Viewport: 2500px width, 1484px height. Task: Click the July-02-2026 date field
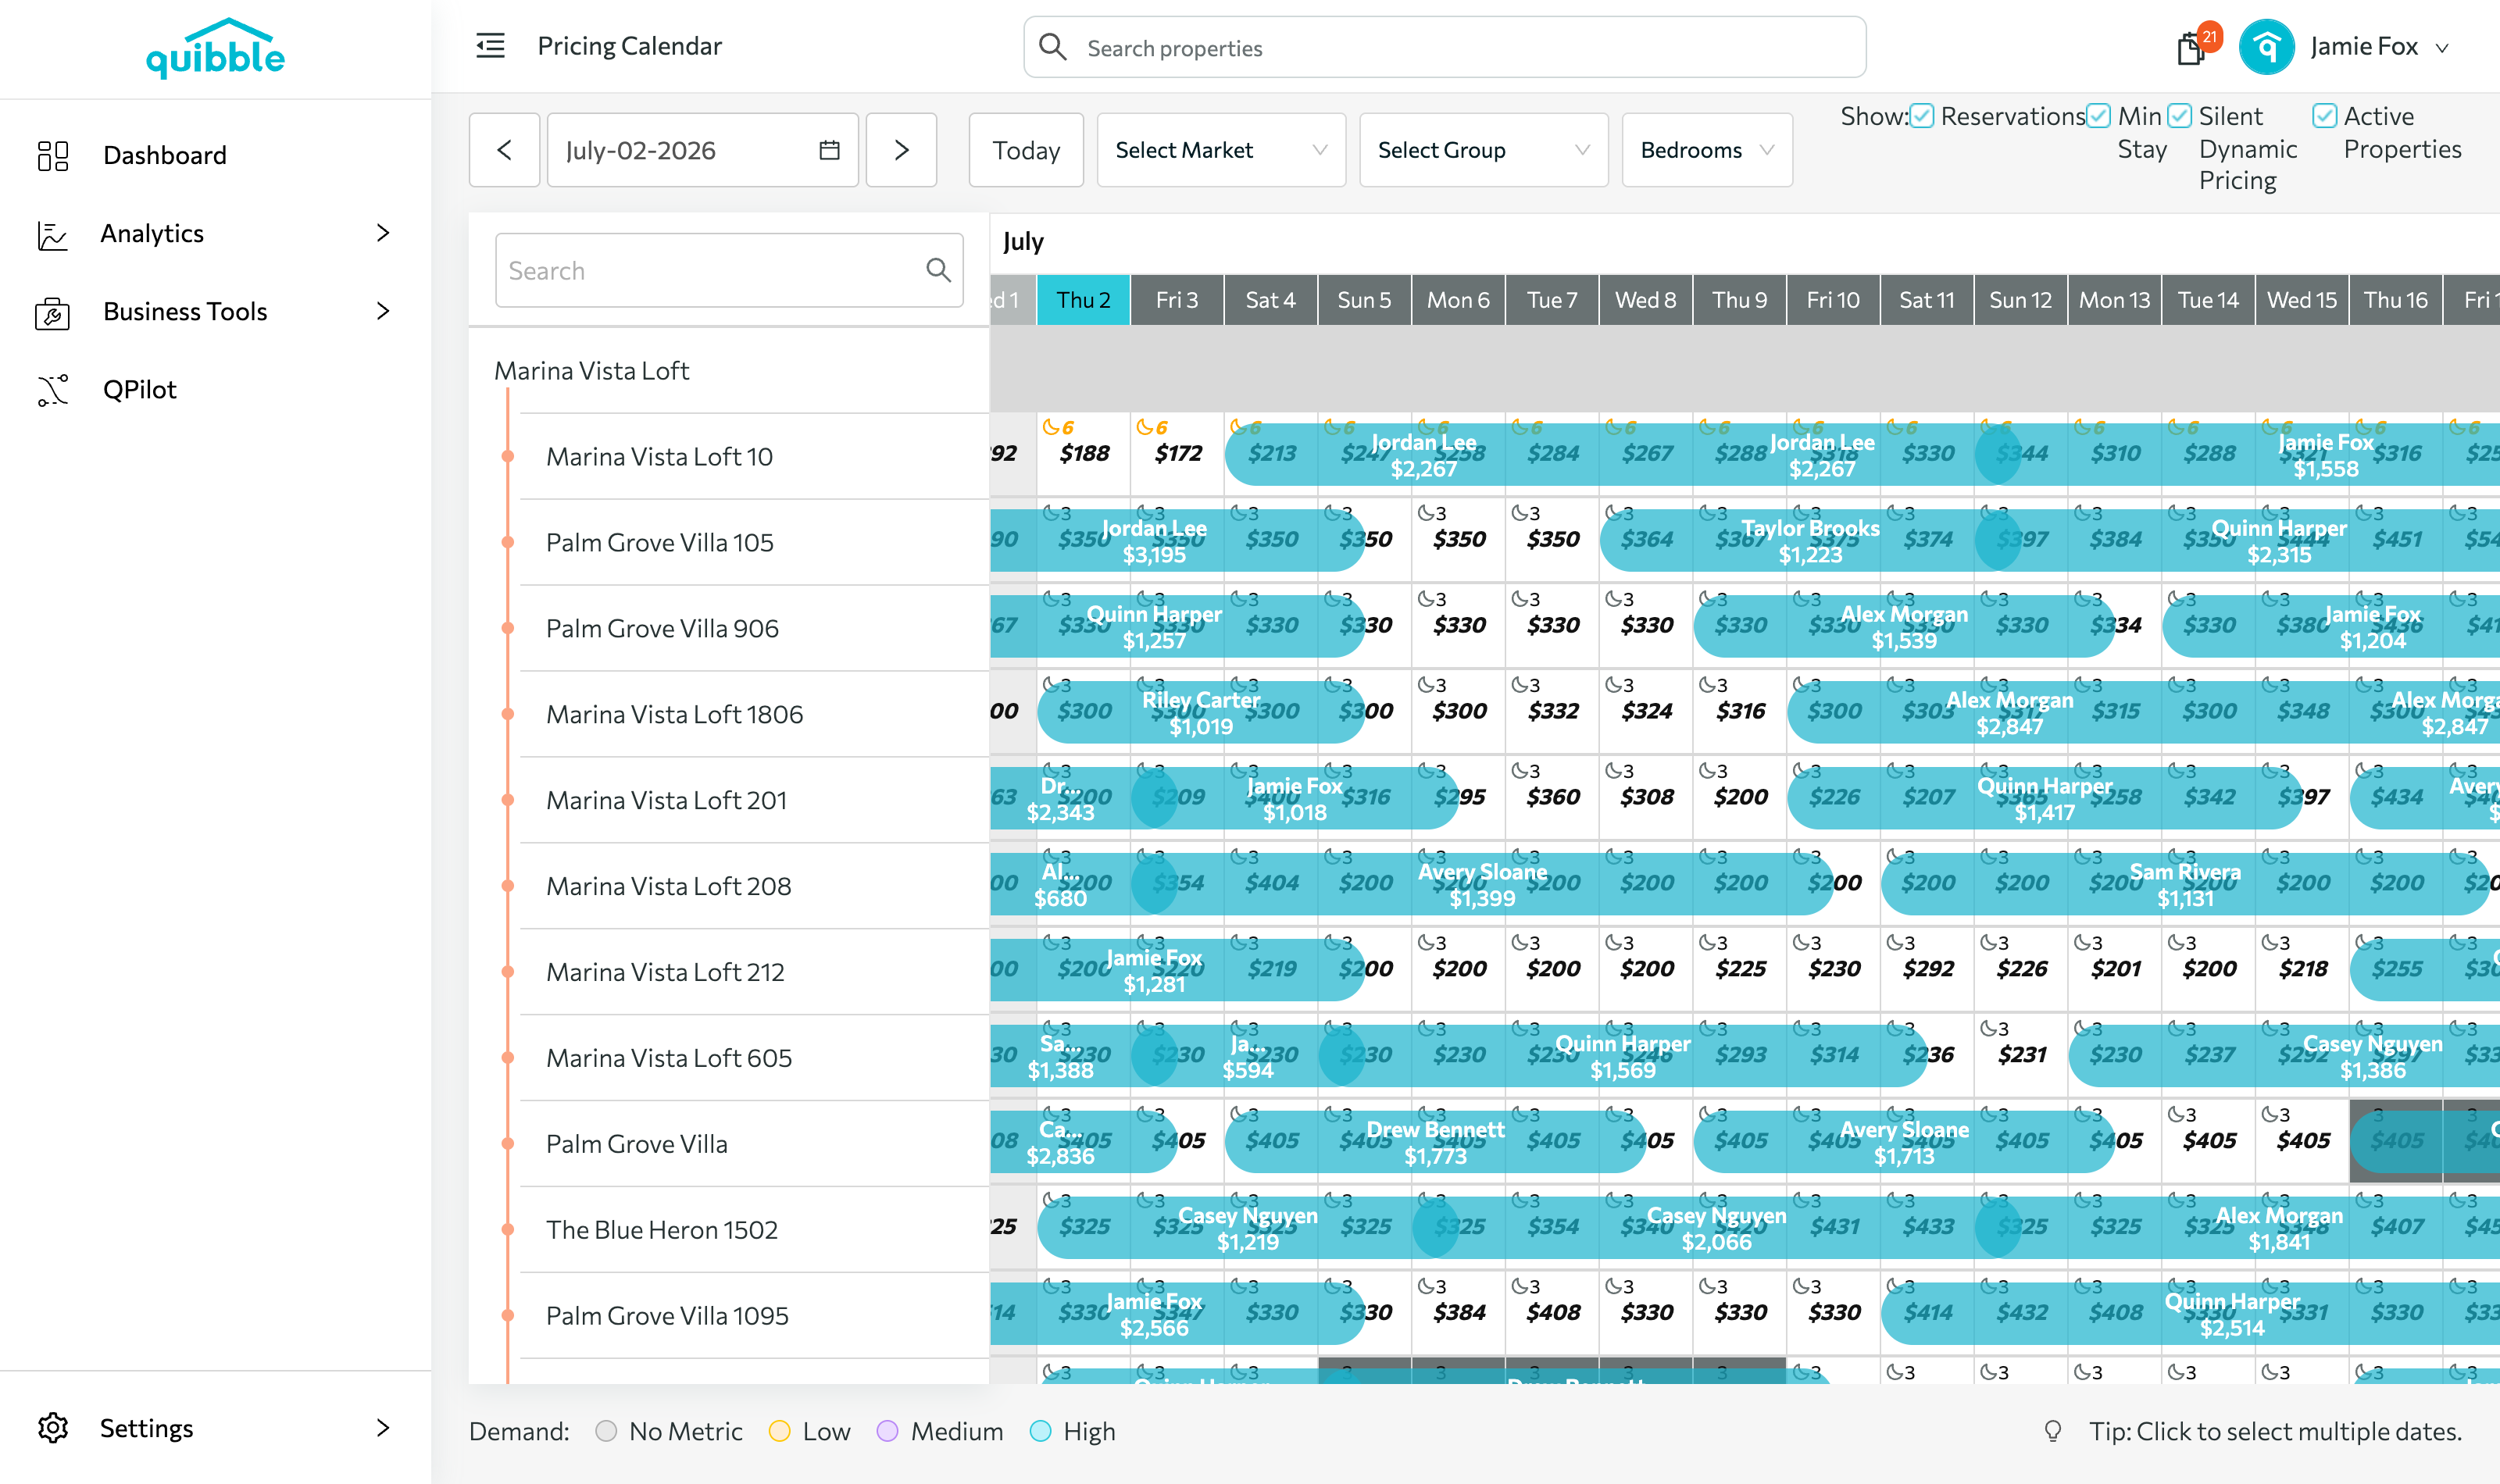[x=702, y=150]
